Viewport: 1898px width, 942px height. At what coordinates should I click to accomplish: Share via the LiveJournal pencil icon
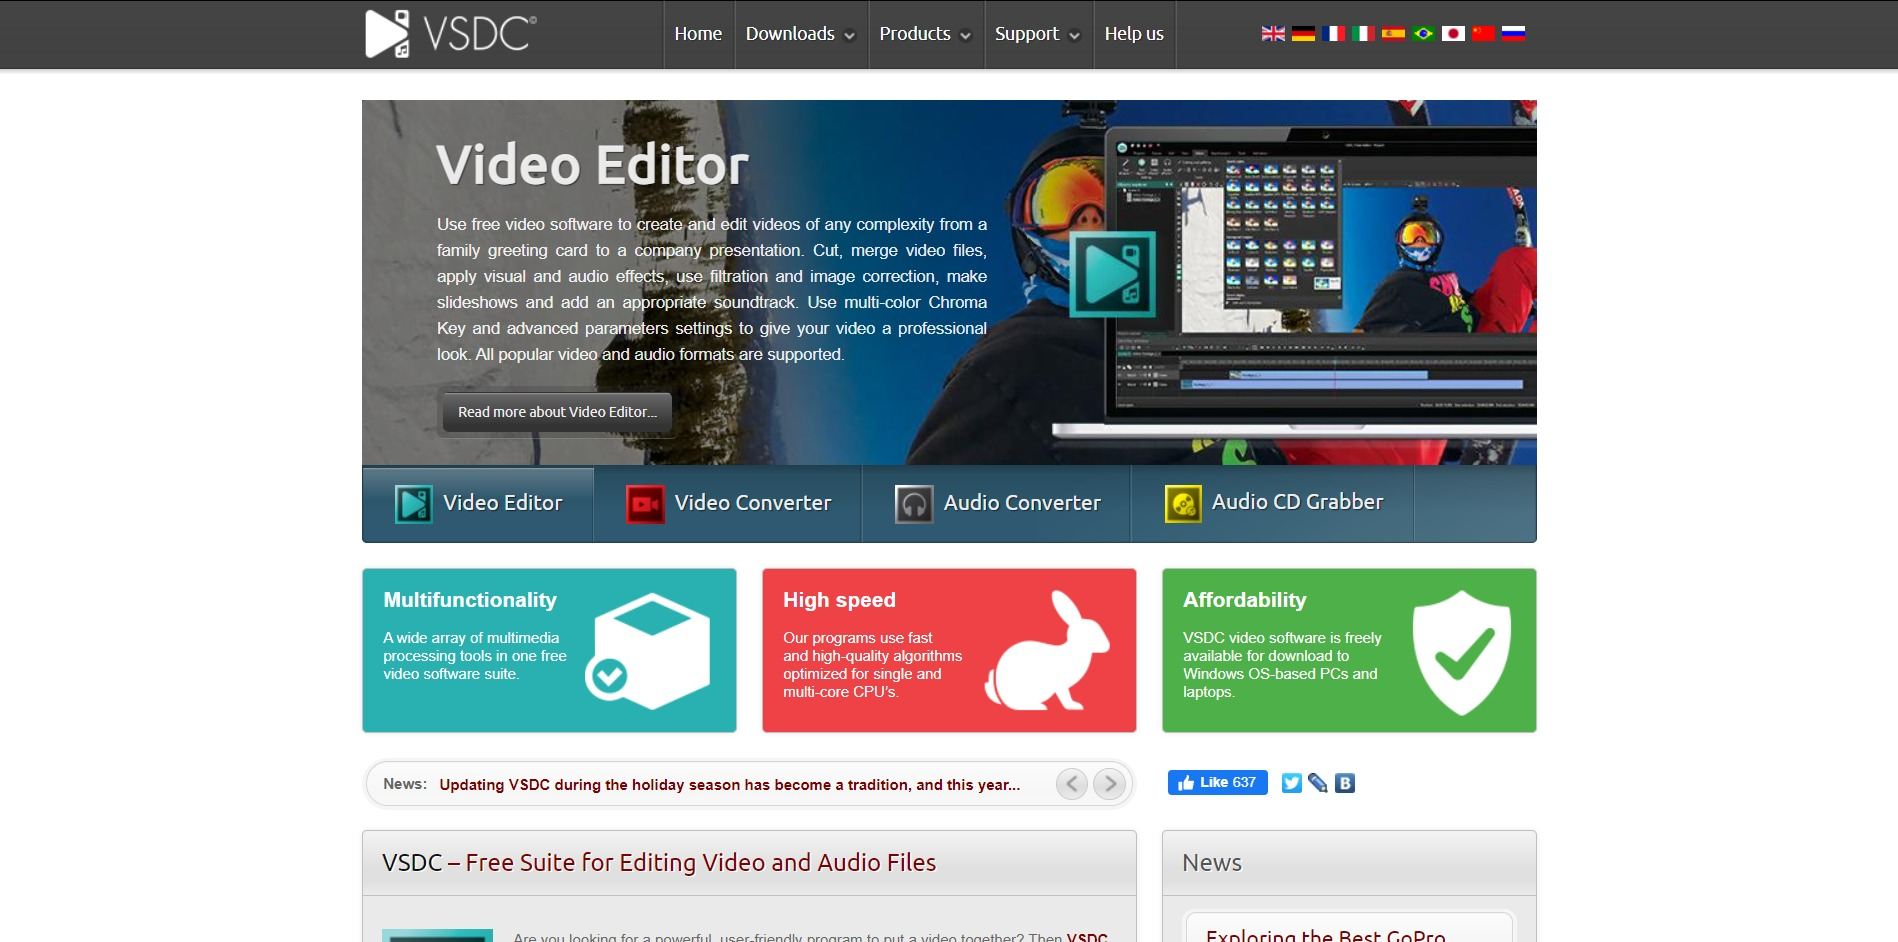tap(1318, 783)
